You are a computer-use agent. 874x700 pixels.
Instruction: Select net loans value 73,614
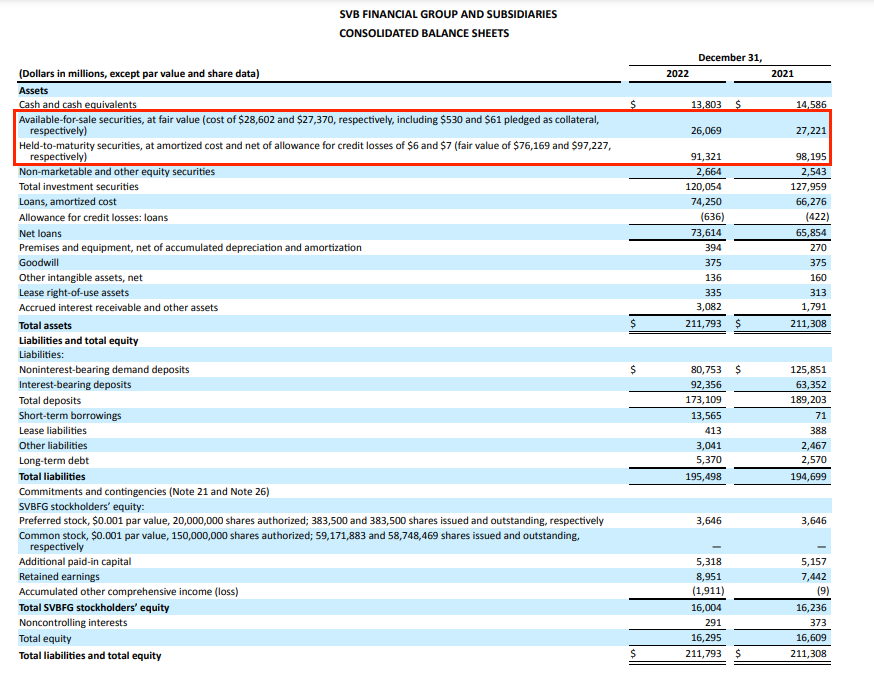(x=706, y=232)
